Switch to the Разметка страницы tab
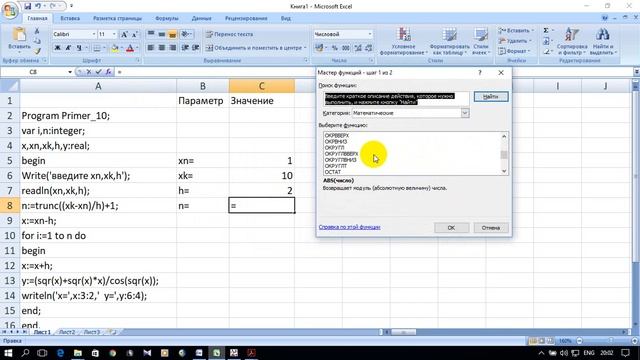Image resolution: width=640 pixels, height=360 pixels. pyautogui.click(x=117, y=18)
